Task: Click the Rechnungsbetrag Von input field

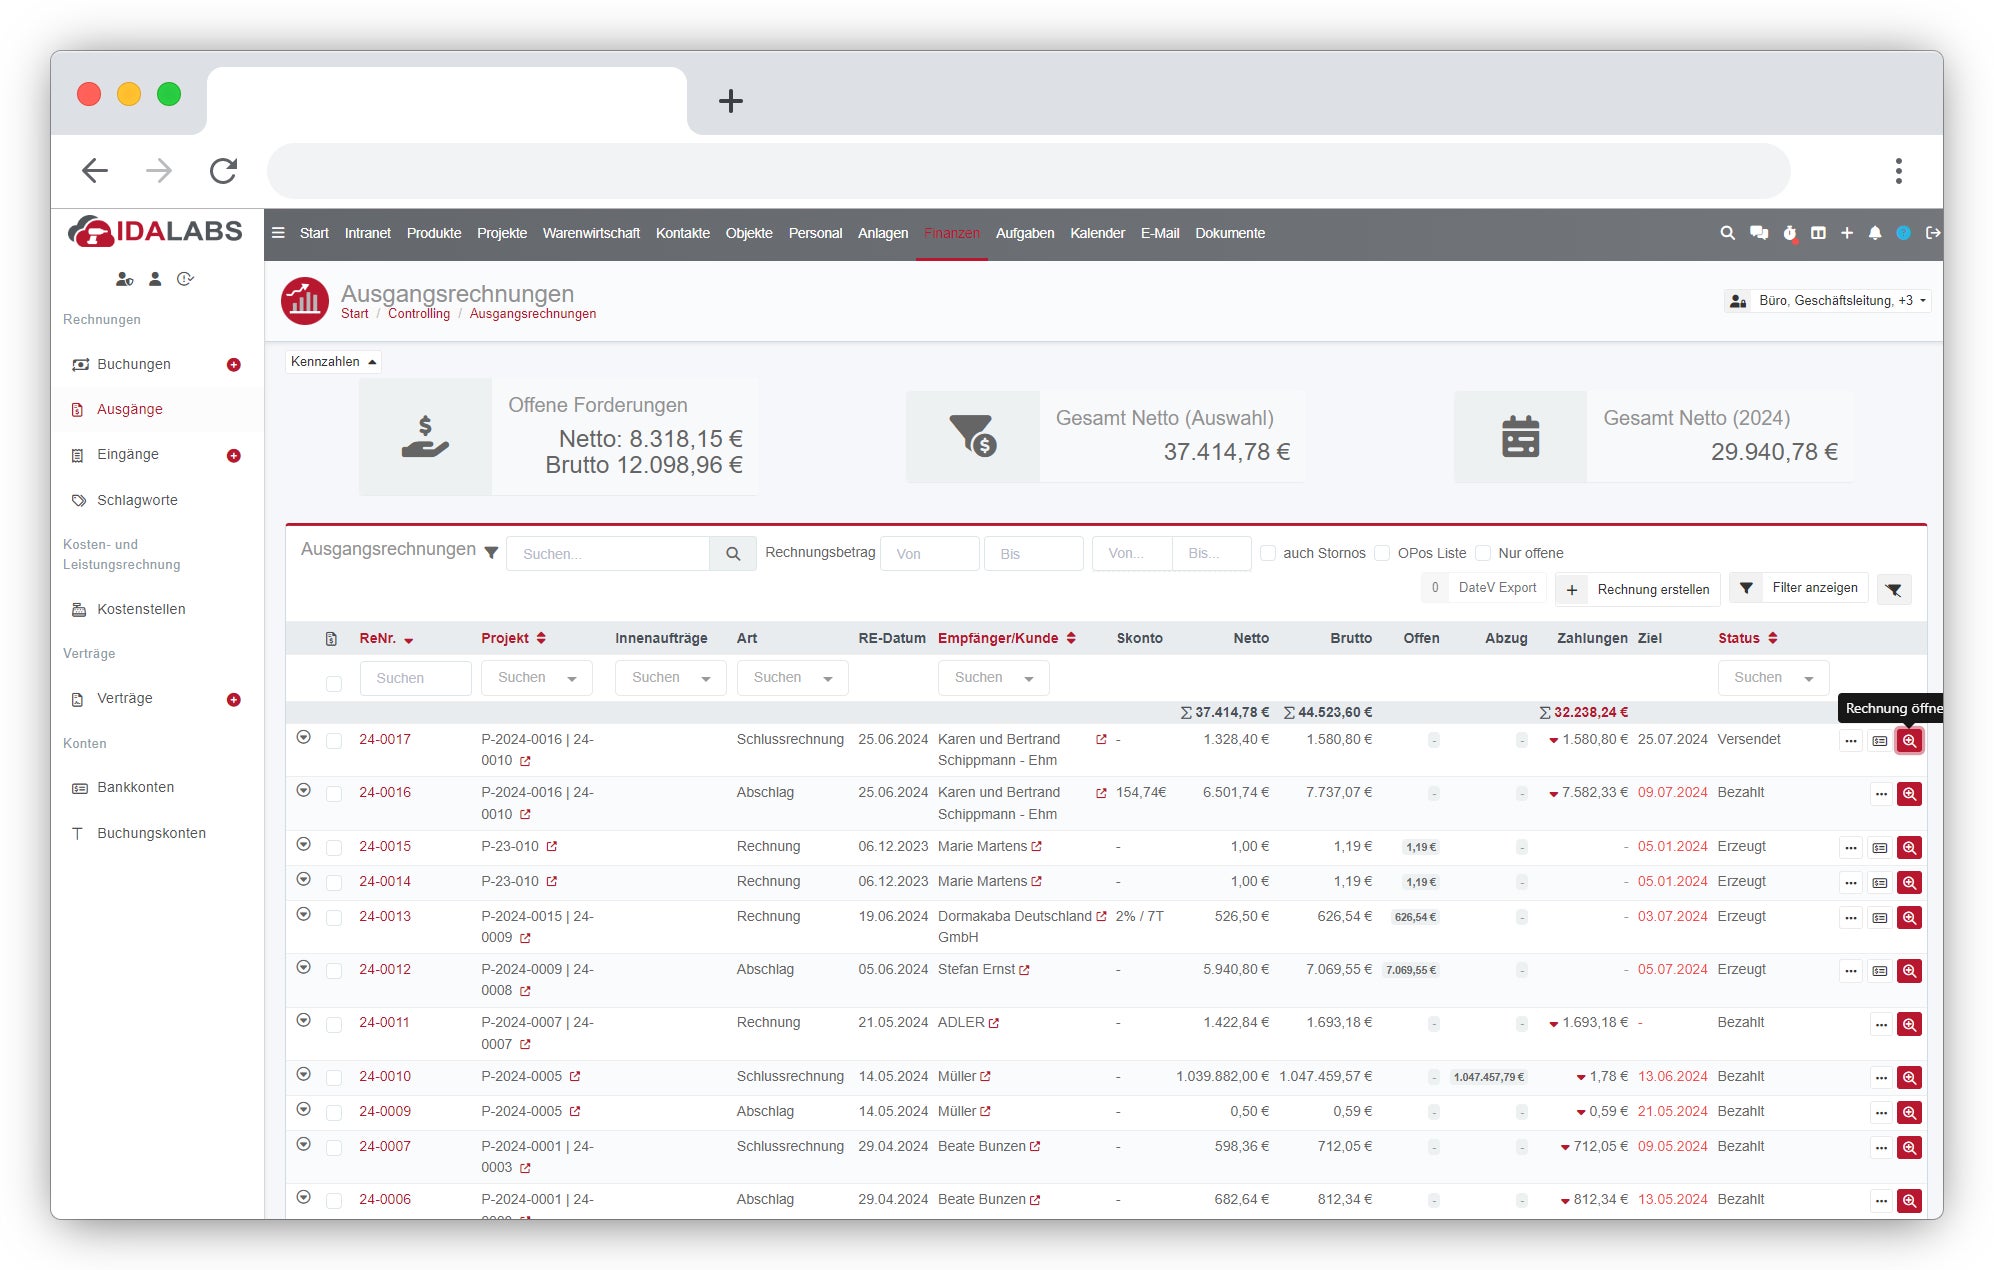Action: pyautogui.click(x=930, y=554)
